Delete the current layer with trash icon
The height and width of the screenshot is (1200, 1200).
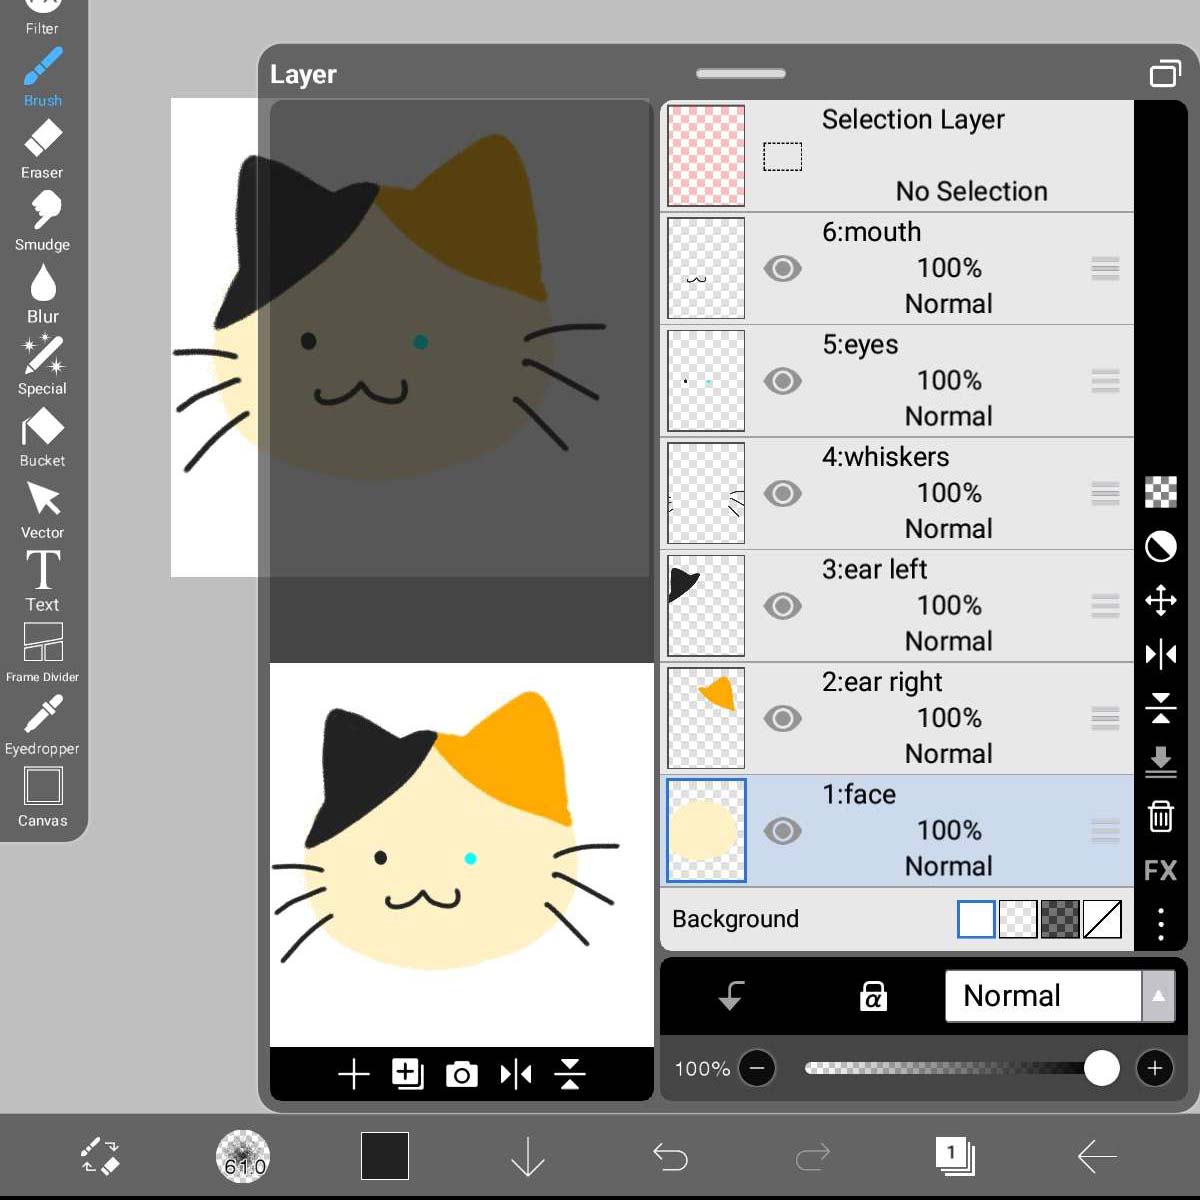[x=1160, y=817]
